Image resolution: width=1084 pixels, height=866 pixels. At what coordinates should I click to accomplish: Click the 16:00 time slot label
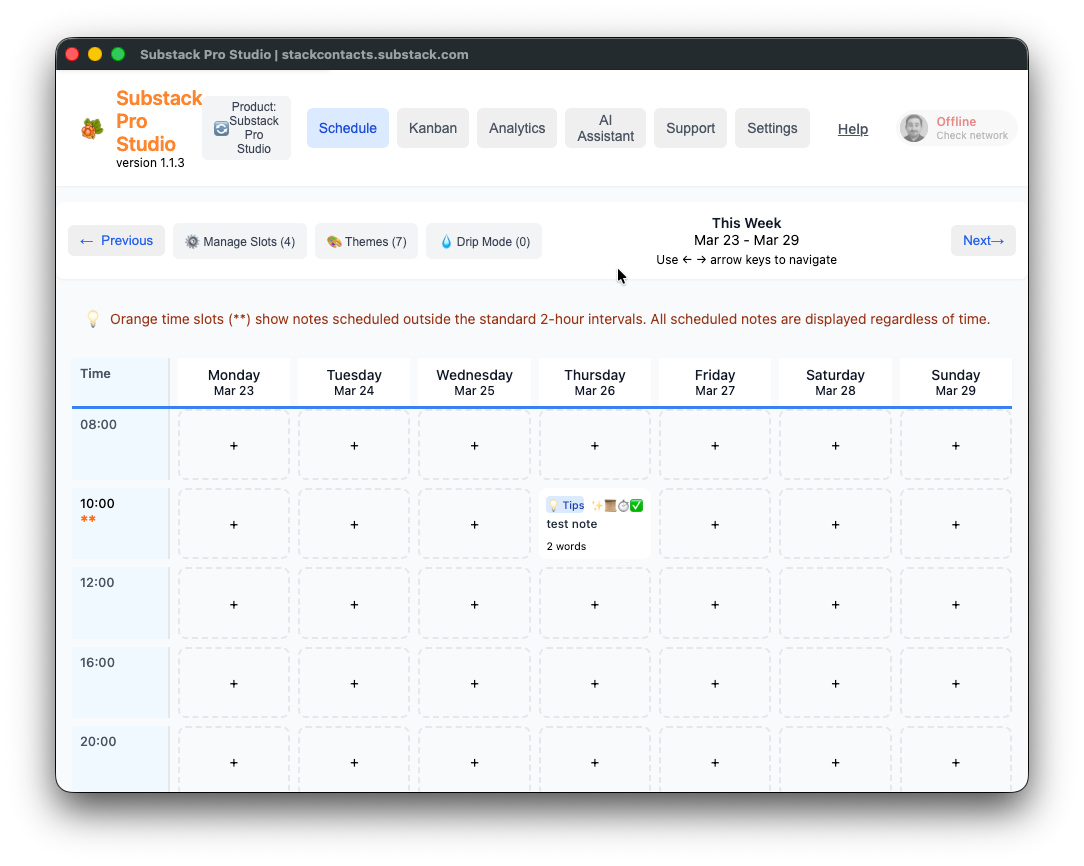pos(97,663)
